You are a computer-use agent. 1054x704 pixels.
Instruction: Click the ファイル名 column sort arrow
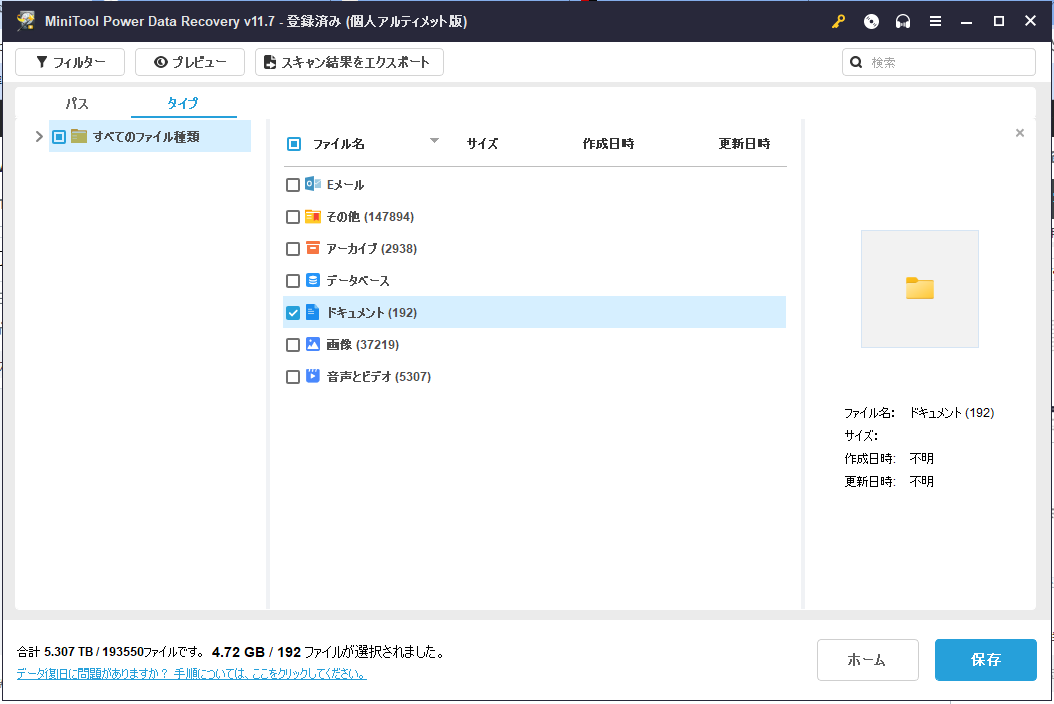[x=434, y=141]
